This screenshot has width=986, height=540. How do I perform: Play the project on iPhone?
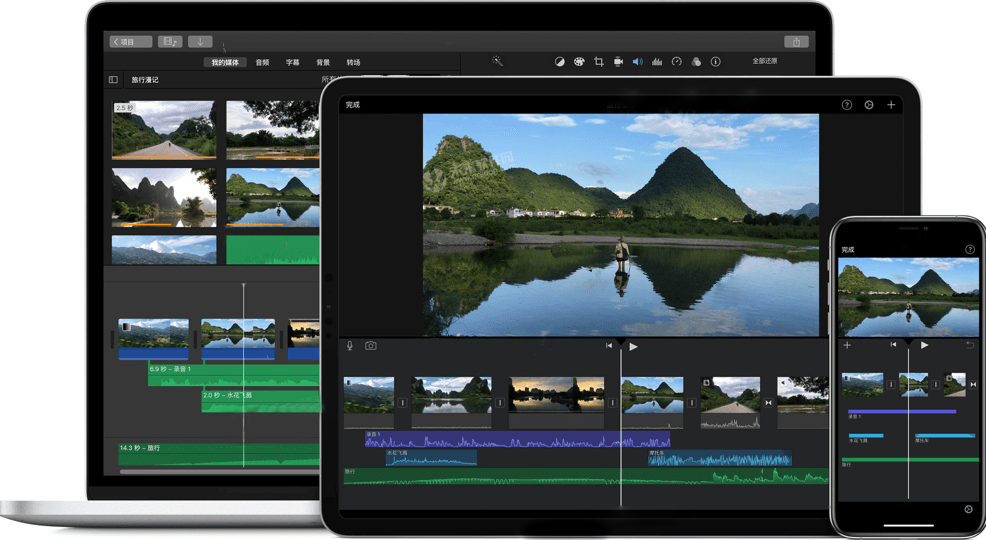[x=924, y=345]
